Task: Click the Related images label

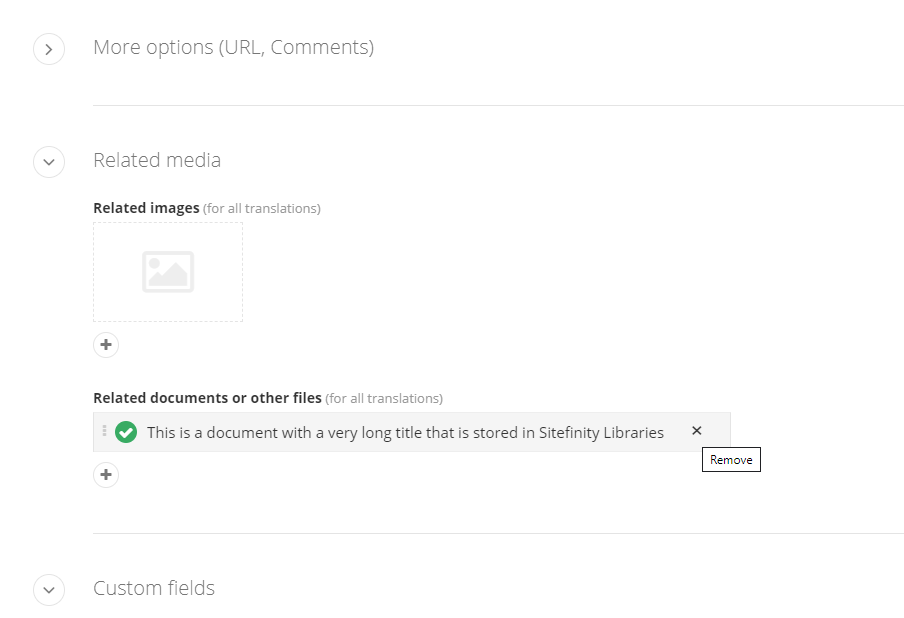Action: (x=146, y=208)
